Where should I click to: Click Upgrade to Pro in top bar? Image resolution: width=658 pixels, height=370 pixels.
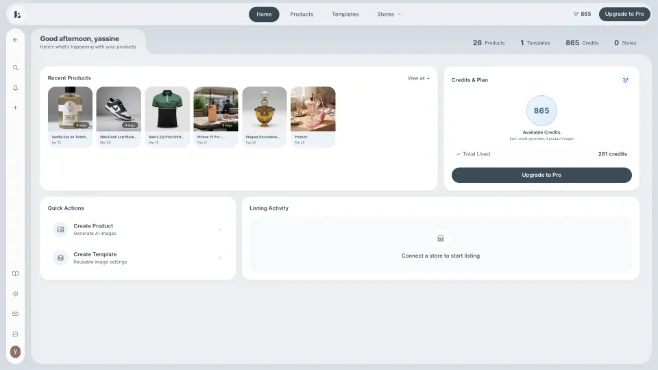pos(624,14)
